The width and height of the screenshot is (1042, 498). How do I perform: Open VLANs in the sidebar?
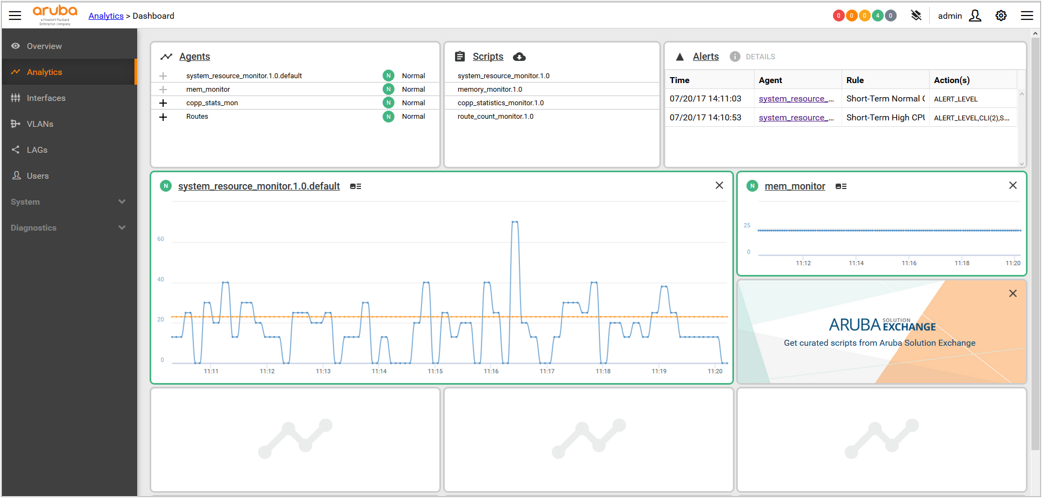click(68, 124)
